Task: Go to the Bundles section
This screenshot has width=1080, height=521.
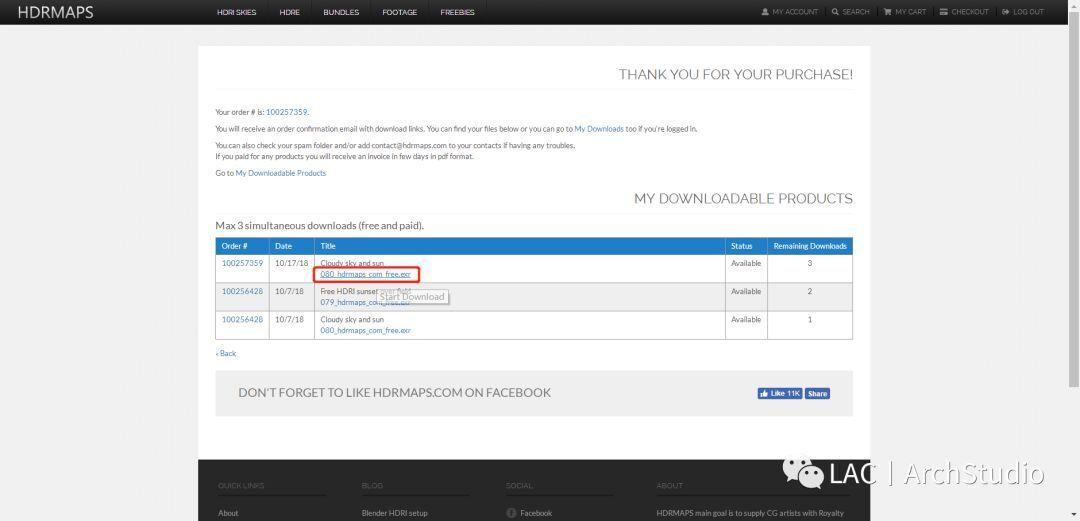Action: click(341, 12)
